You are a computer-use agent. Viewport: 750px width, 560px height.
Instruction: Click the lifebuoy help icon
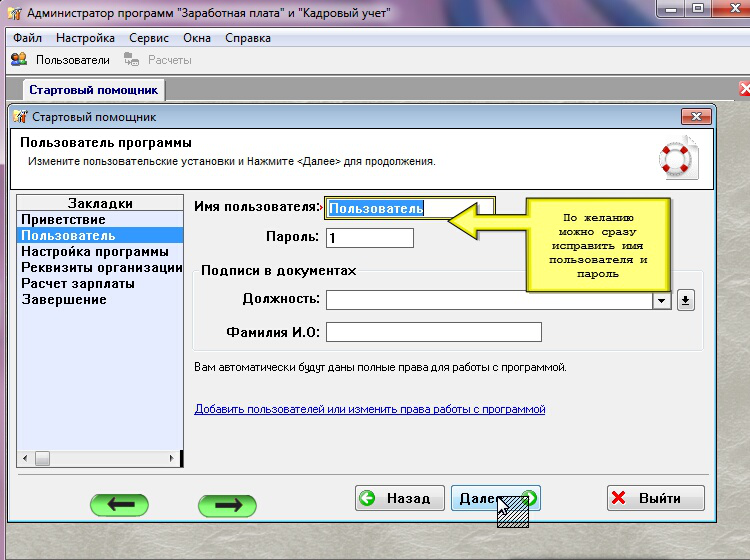click(x=679, y=157)
